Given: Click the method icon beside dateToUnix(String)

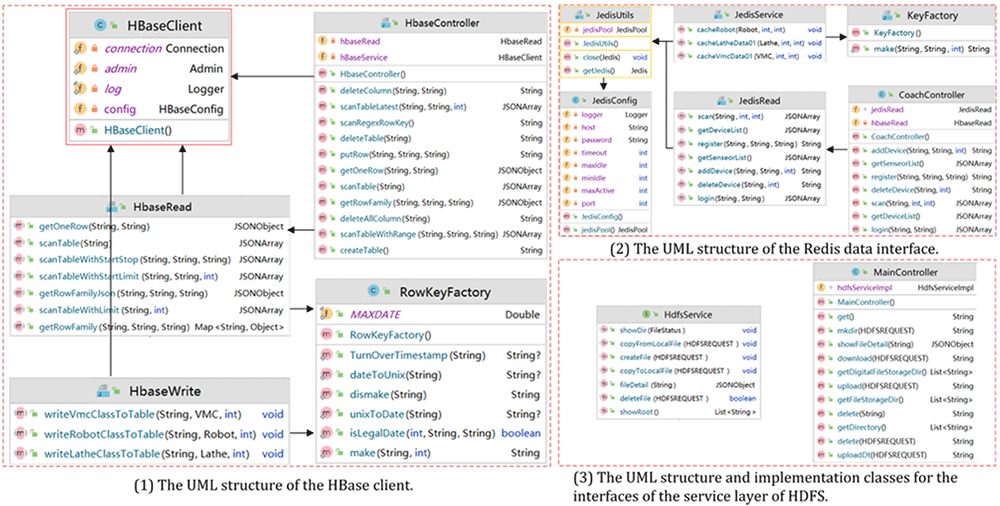Looking at the screenshot, I should tap(327, 375).
